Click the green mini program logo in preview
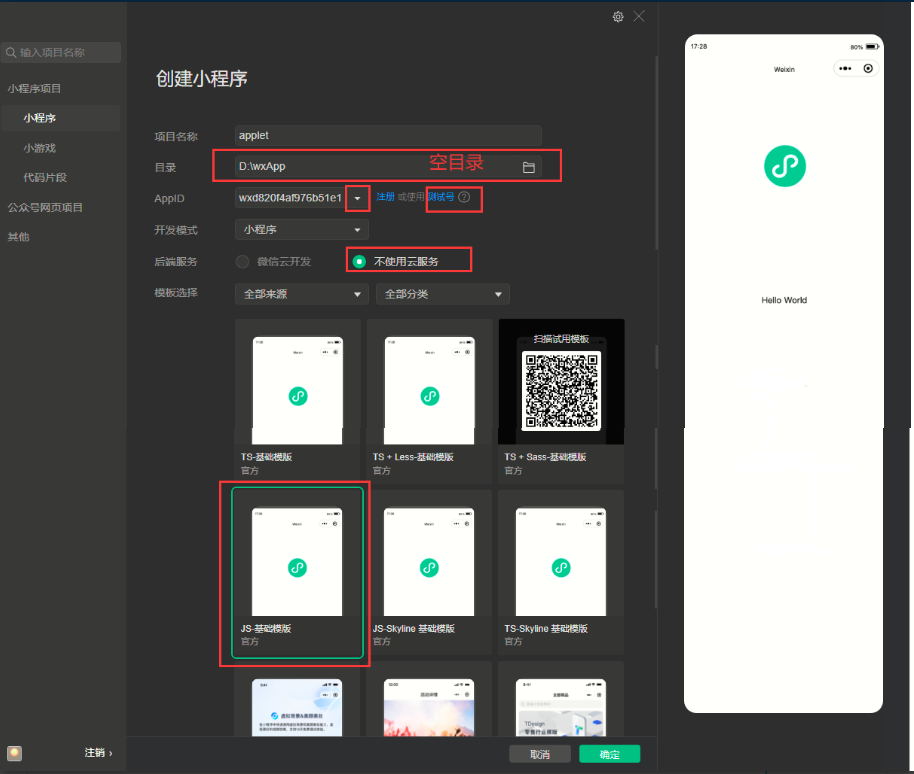914x774 pixels. click(785, 165)
